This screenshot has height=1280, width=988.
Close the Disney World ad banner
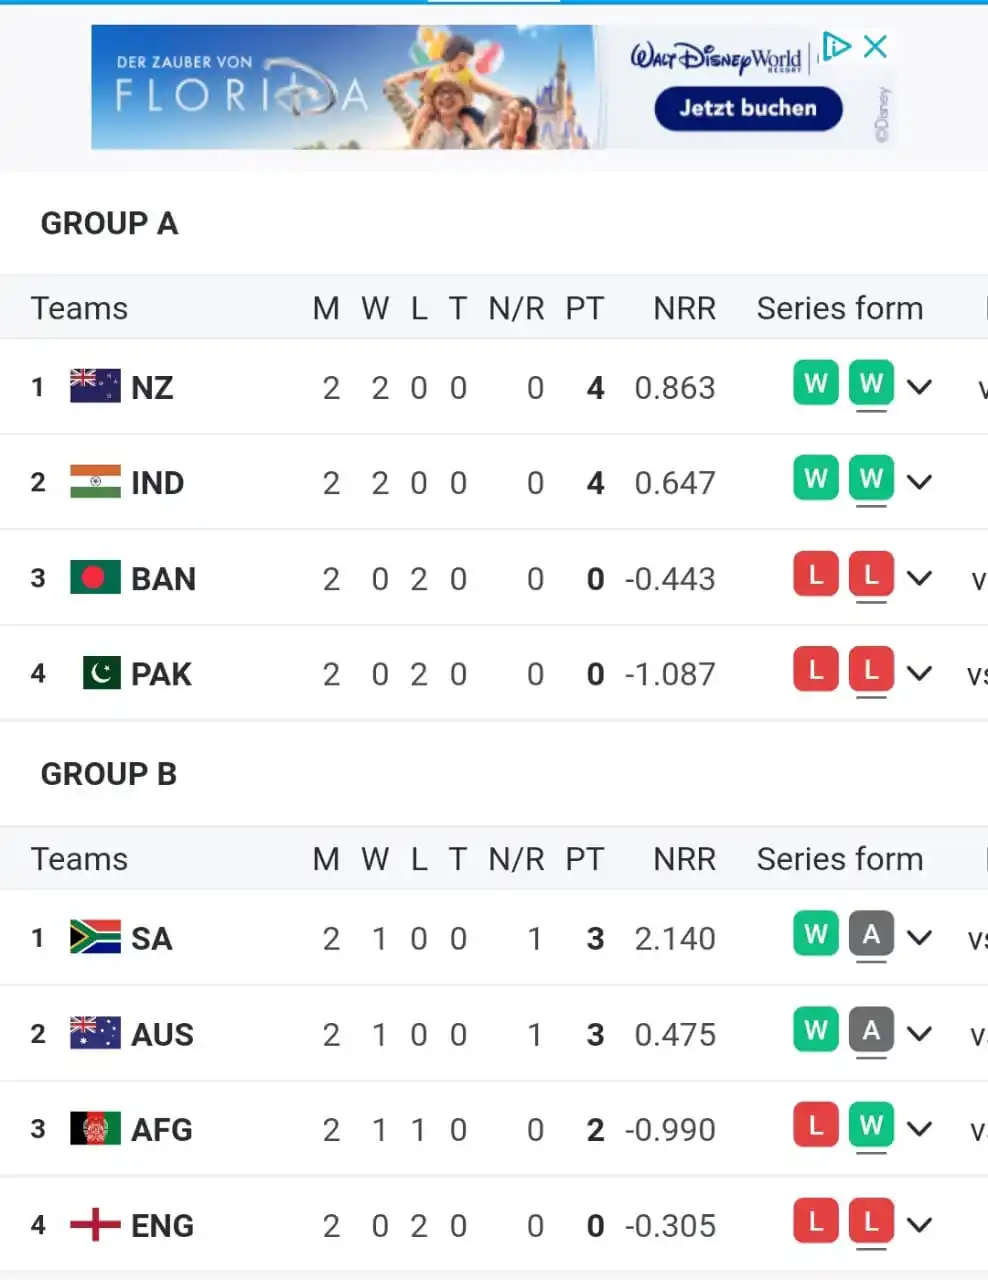point(875,46)
